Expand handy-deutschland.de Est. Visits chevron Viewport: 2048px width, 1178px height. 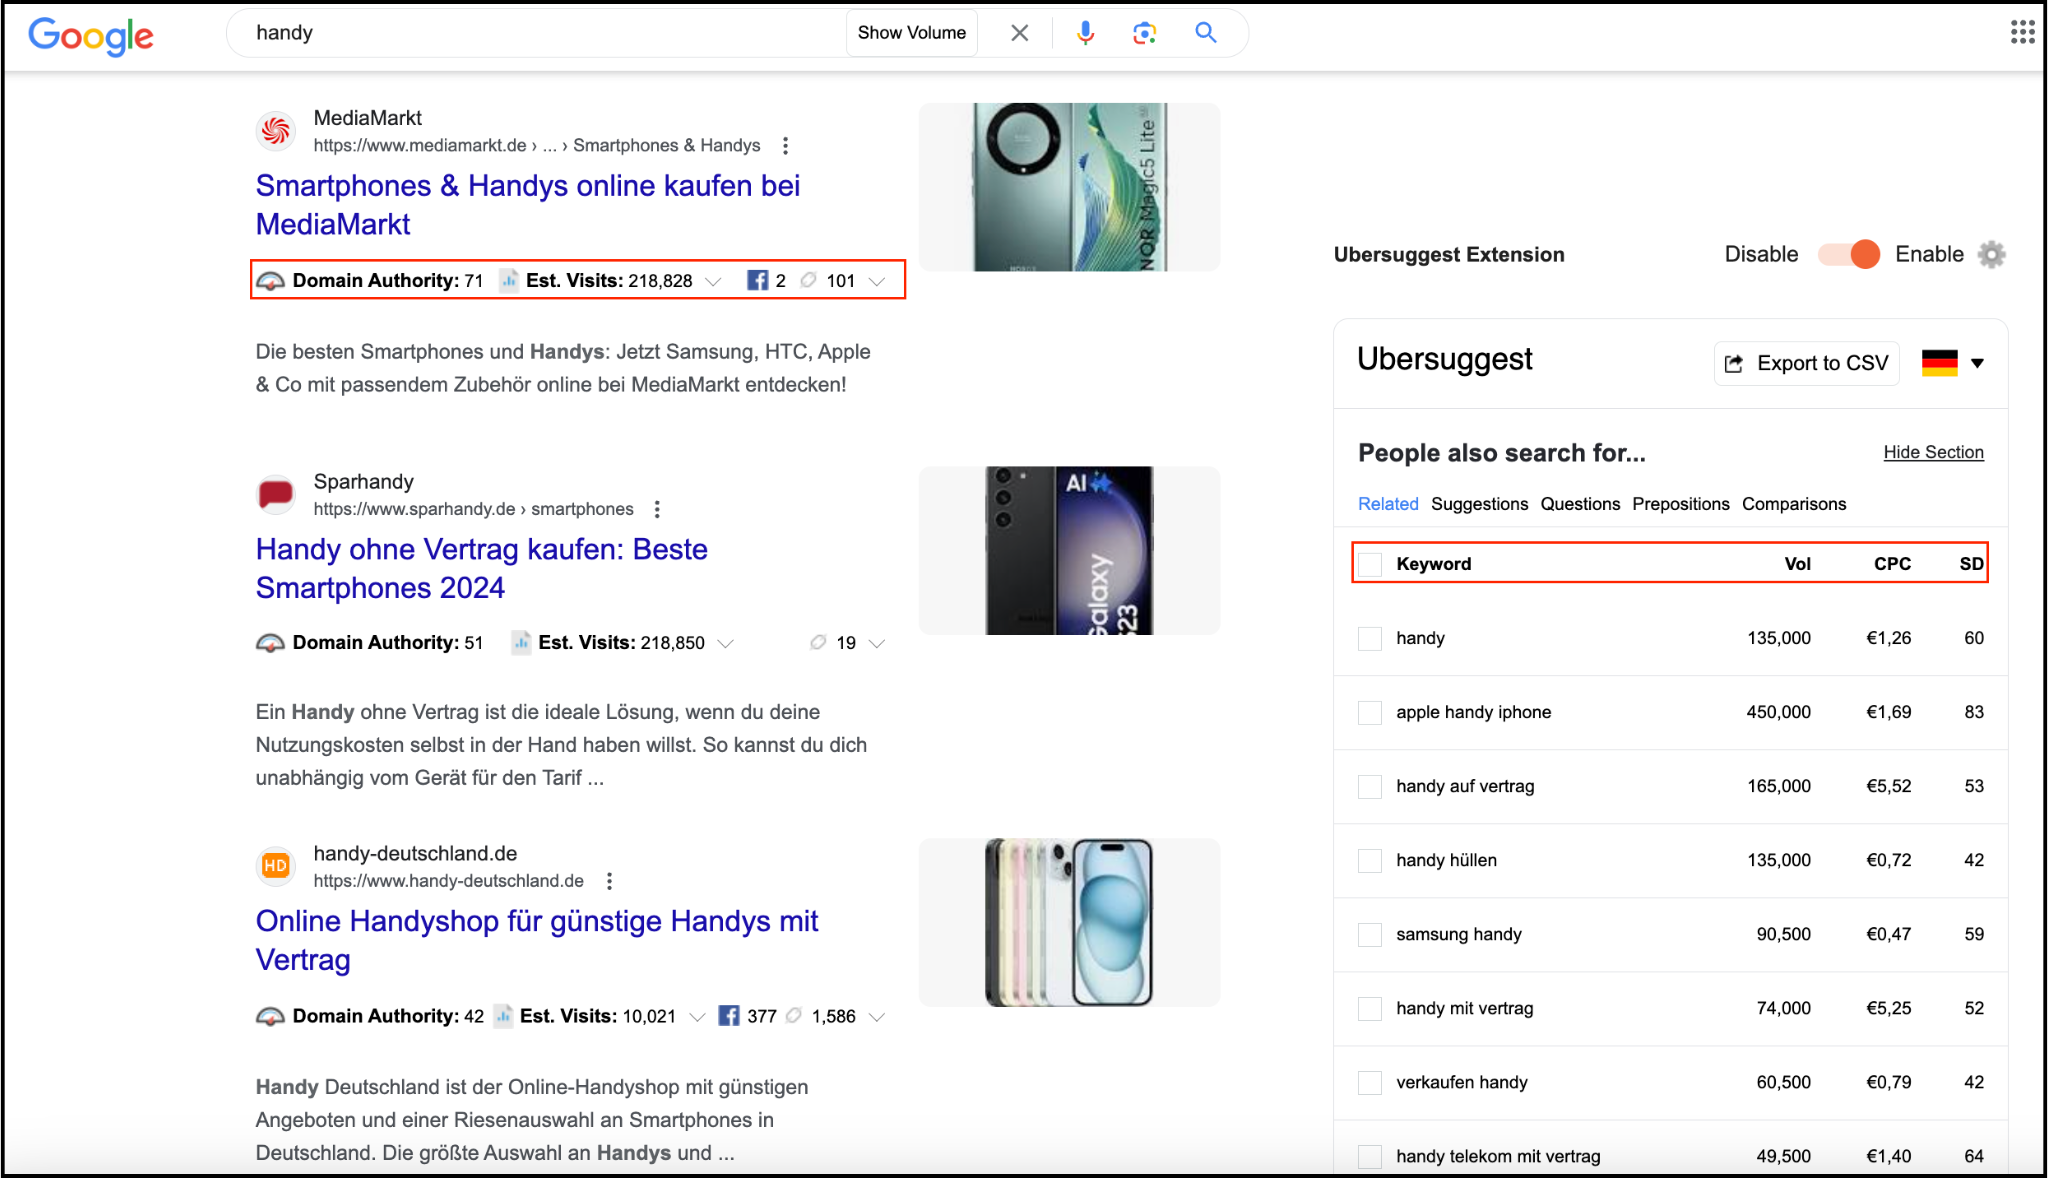[x=698, y=1017]
